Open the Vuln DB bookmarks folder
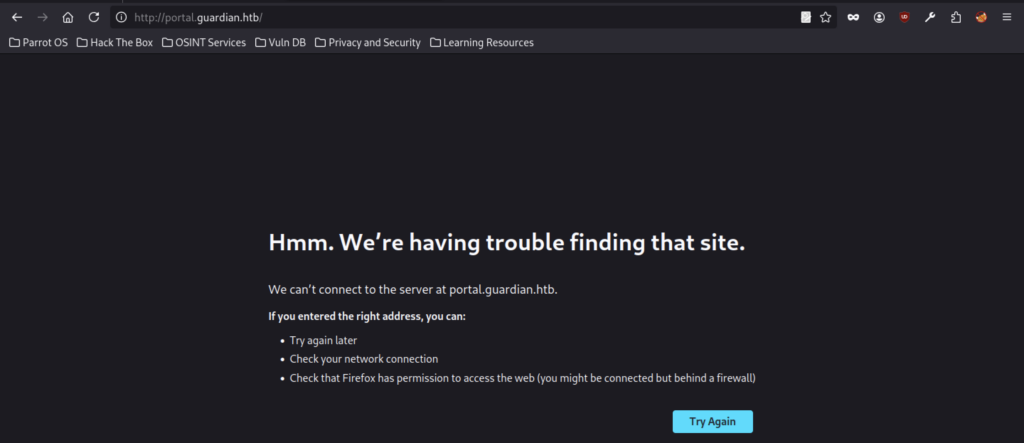The width and height of the screenshot is (1024, 443). coord(281,43)
